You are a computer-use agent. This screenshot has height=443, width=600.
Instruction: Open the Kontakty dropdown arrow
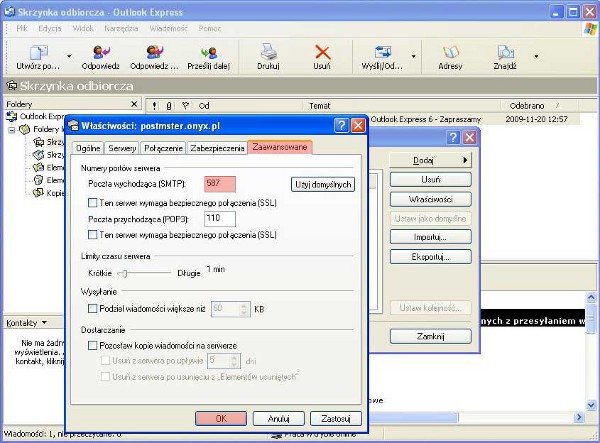point(44,322)
